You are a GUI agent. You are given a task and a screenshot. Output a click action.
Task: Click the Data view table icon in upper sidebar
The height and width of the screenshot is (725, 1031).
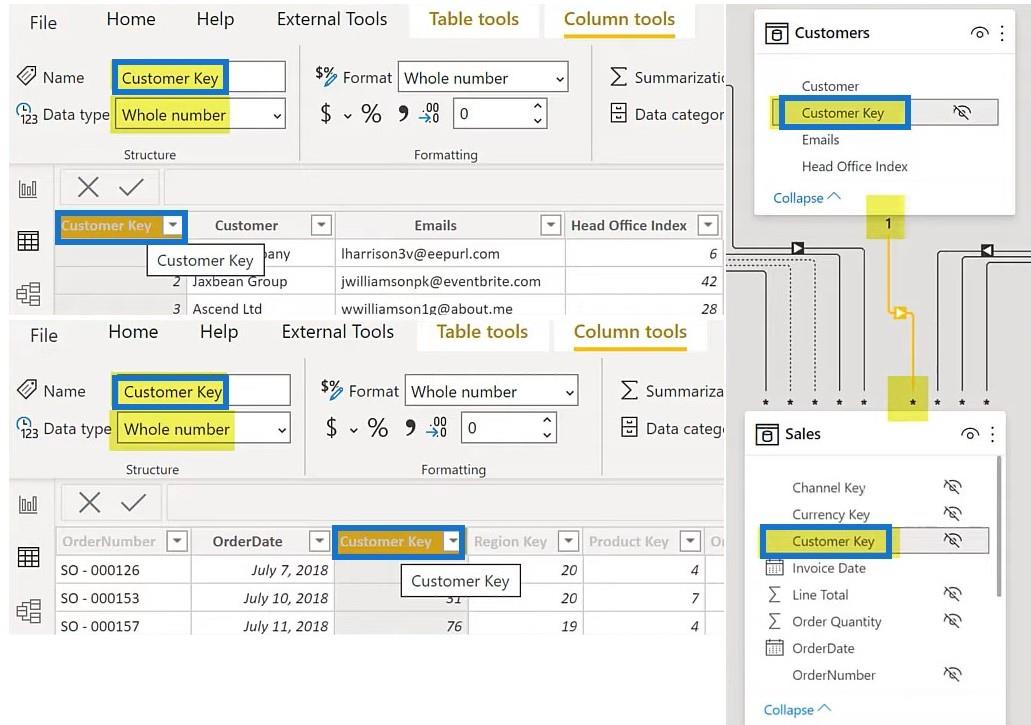click(x=28, y=241)
